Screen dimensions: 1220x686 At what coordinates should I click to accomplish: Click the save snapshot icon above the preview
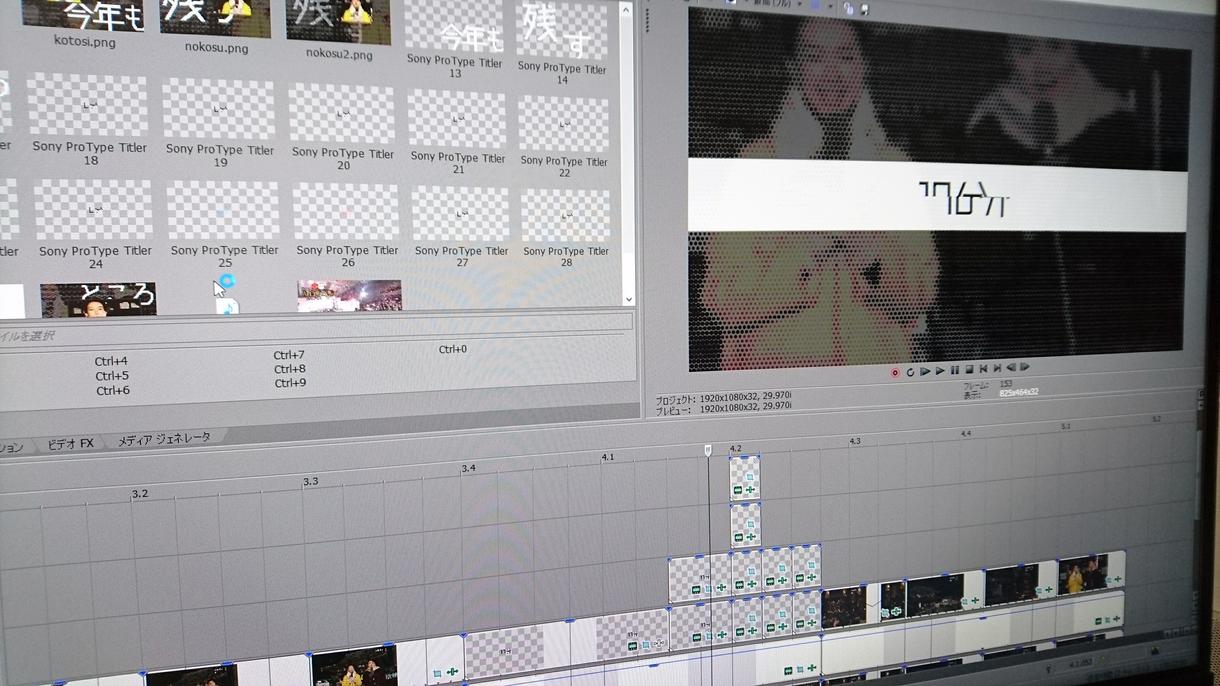tap(864, 9)
